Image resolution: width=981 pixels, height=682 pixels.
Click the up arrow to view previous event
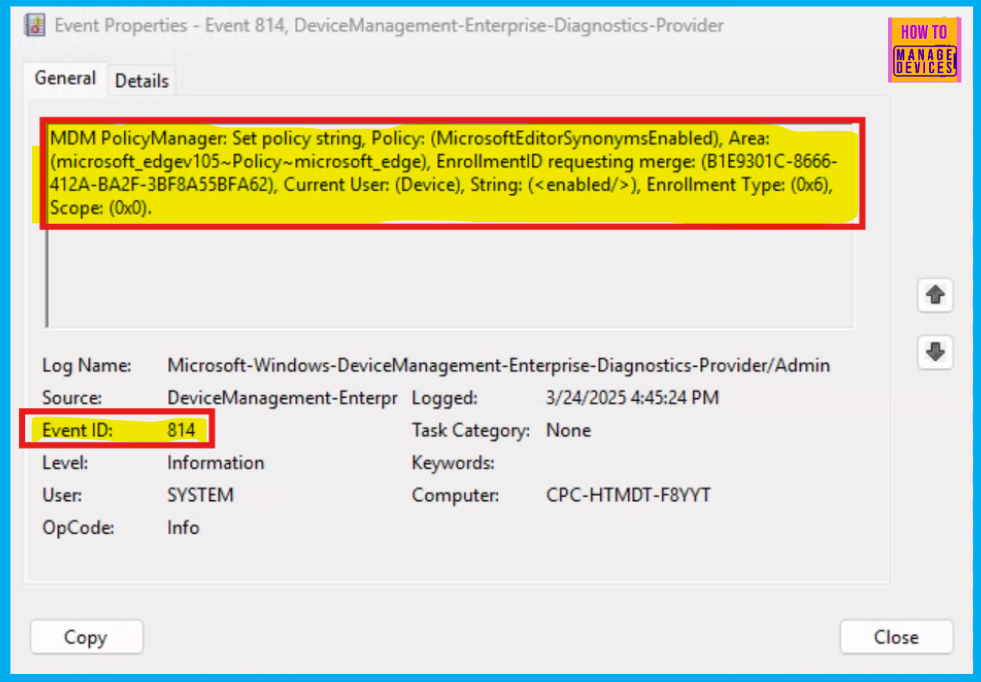coord(935,295)
